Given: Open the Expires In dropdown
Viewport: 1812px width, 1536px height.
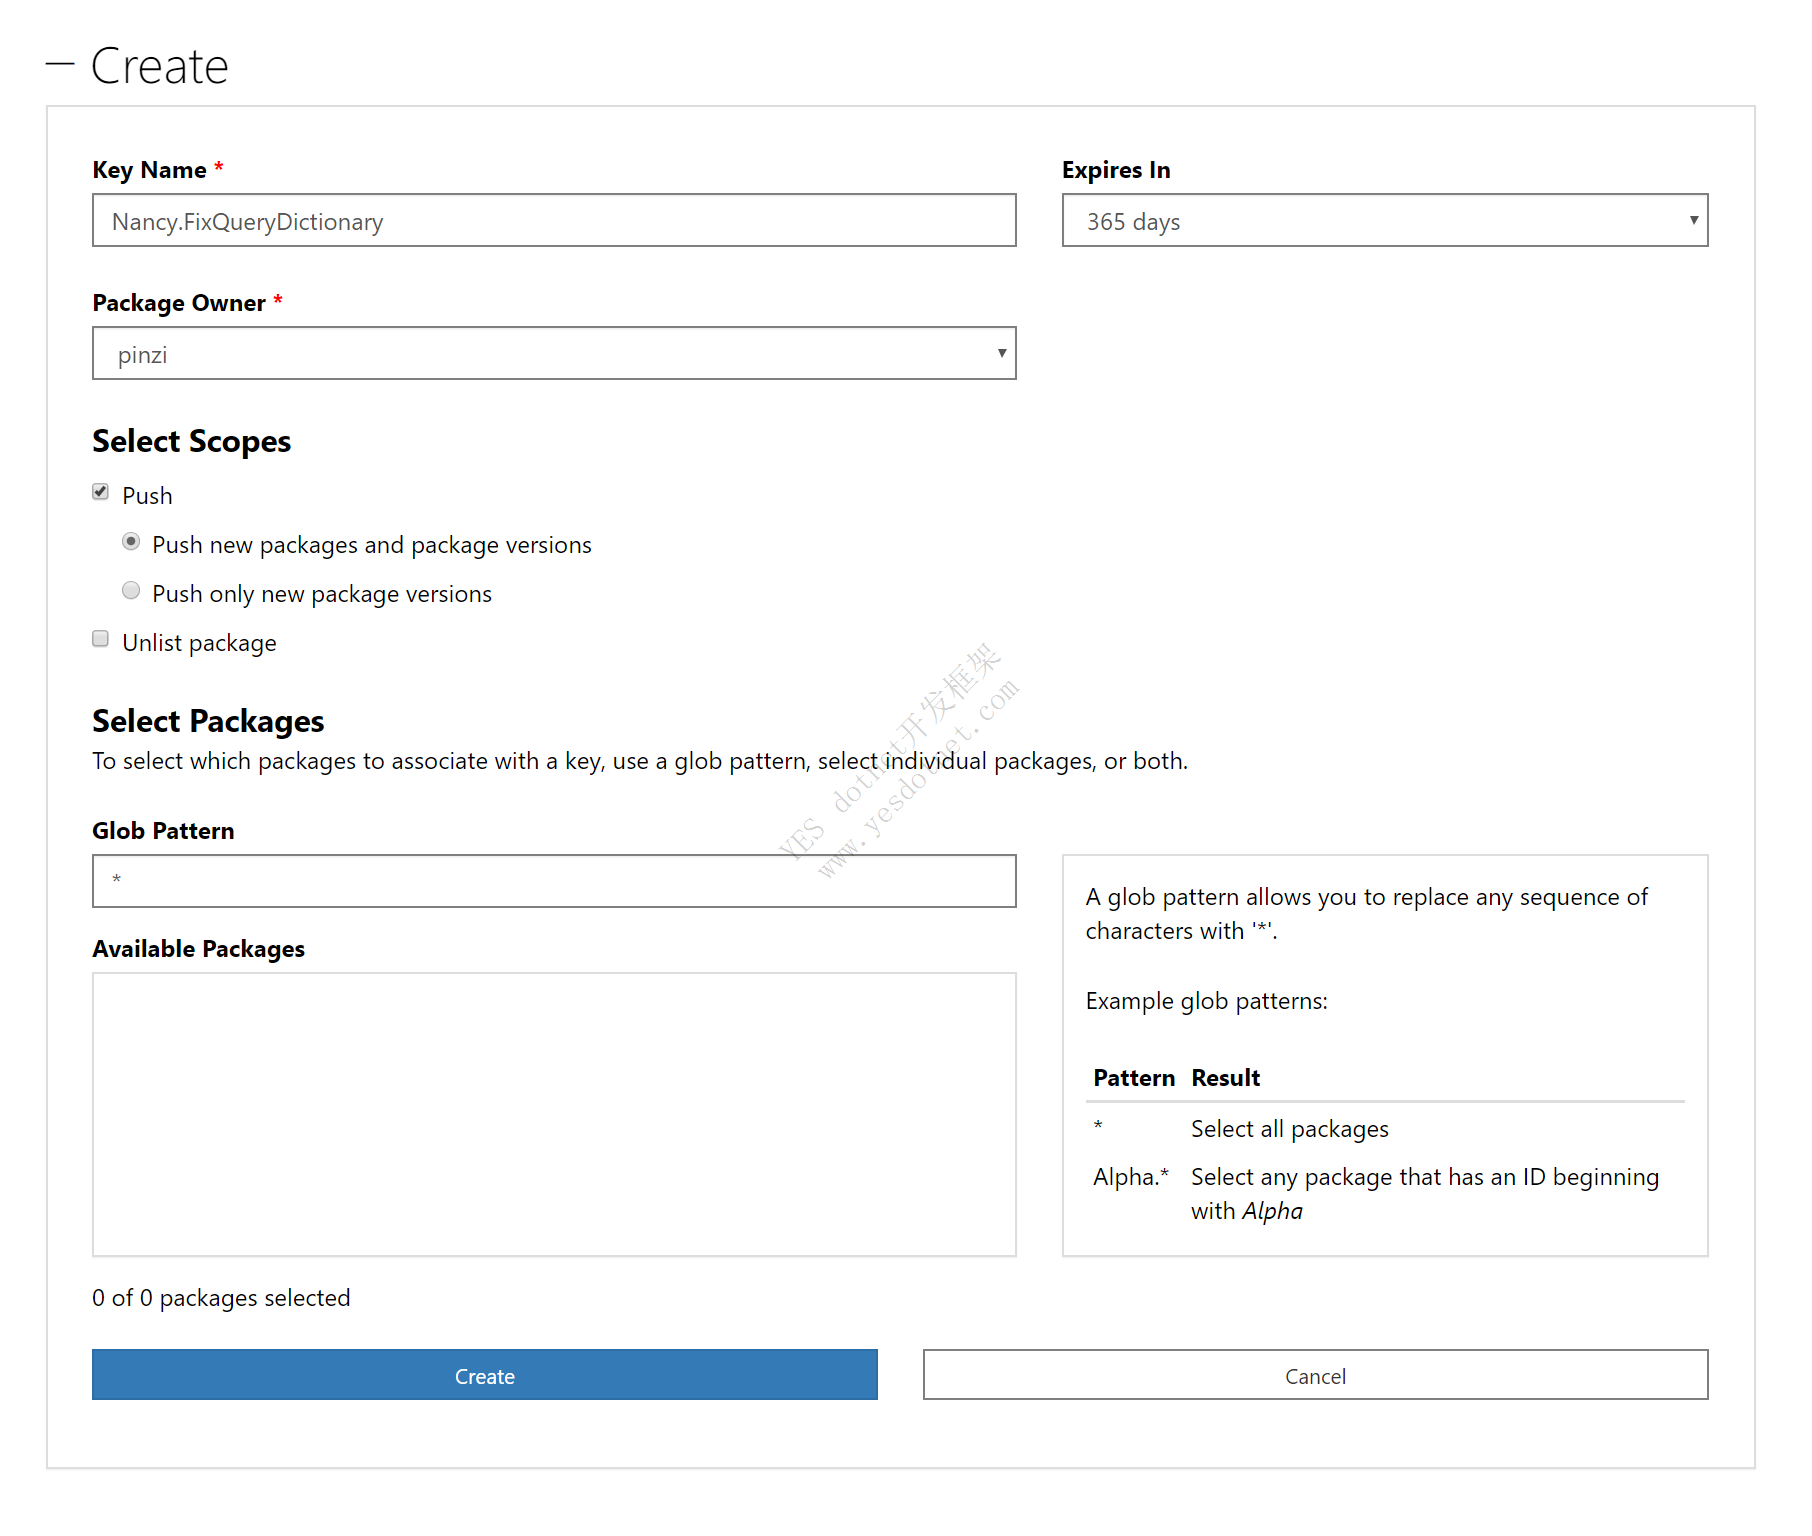Looking at the screenshot, I should click(1384, 220).
